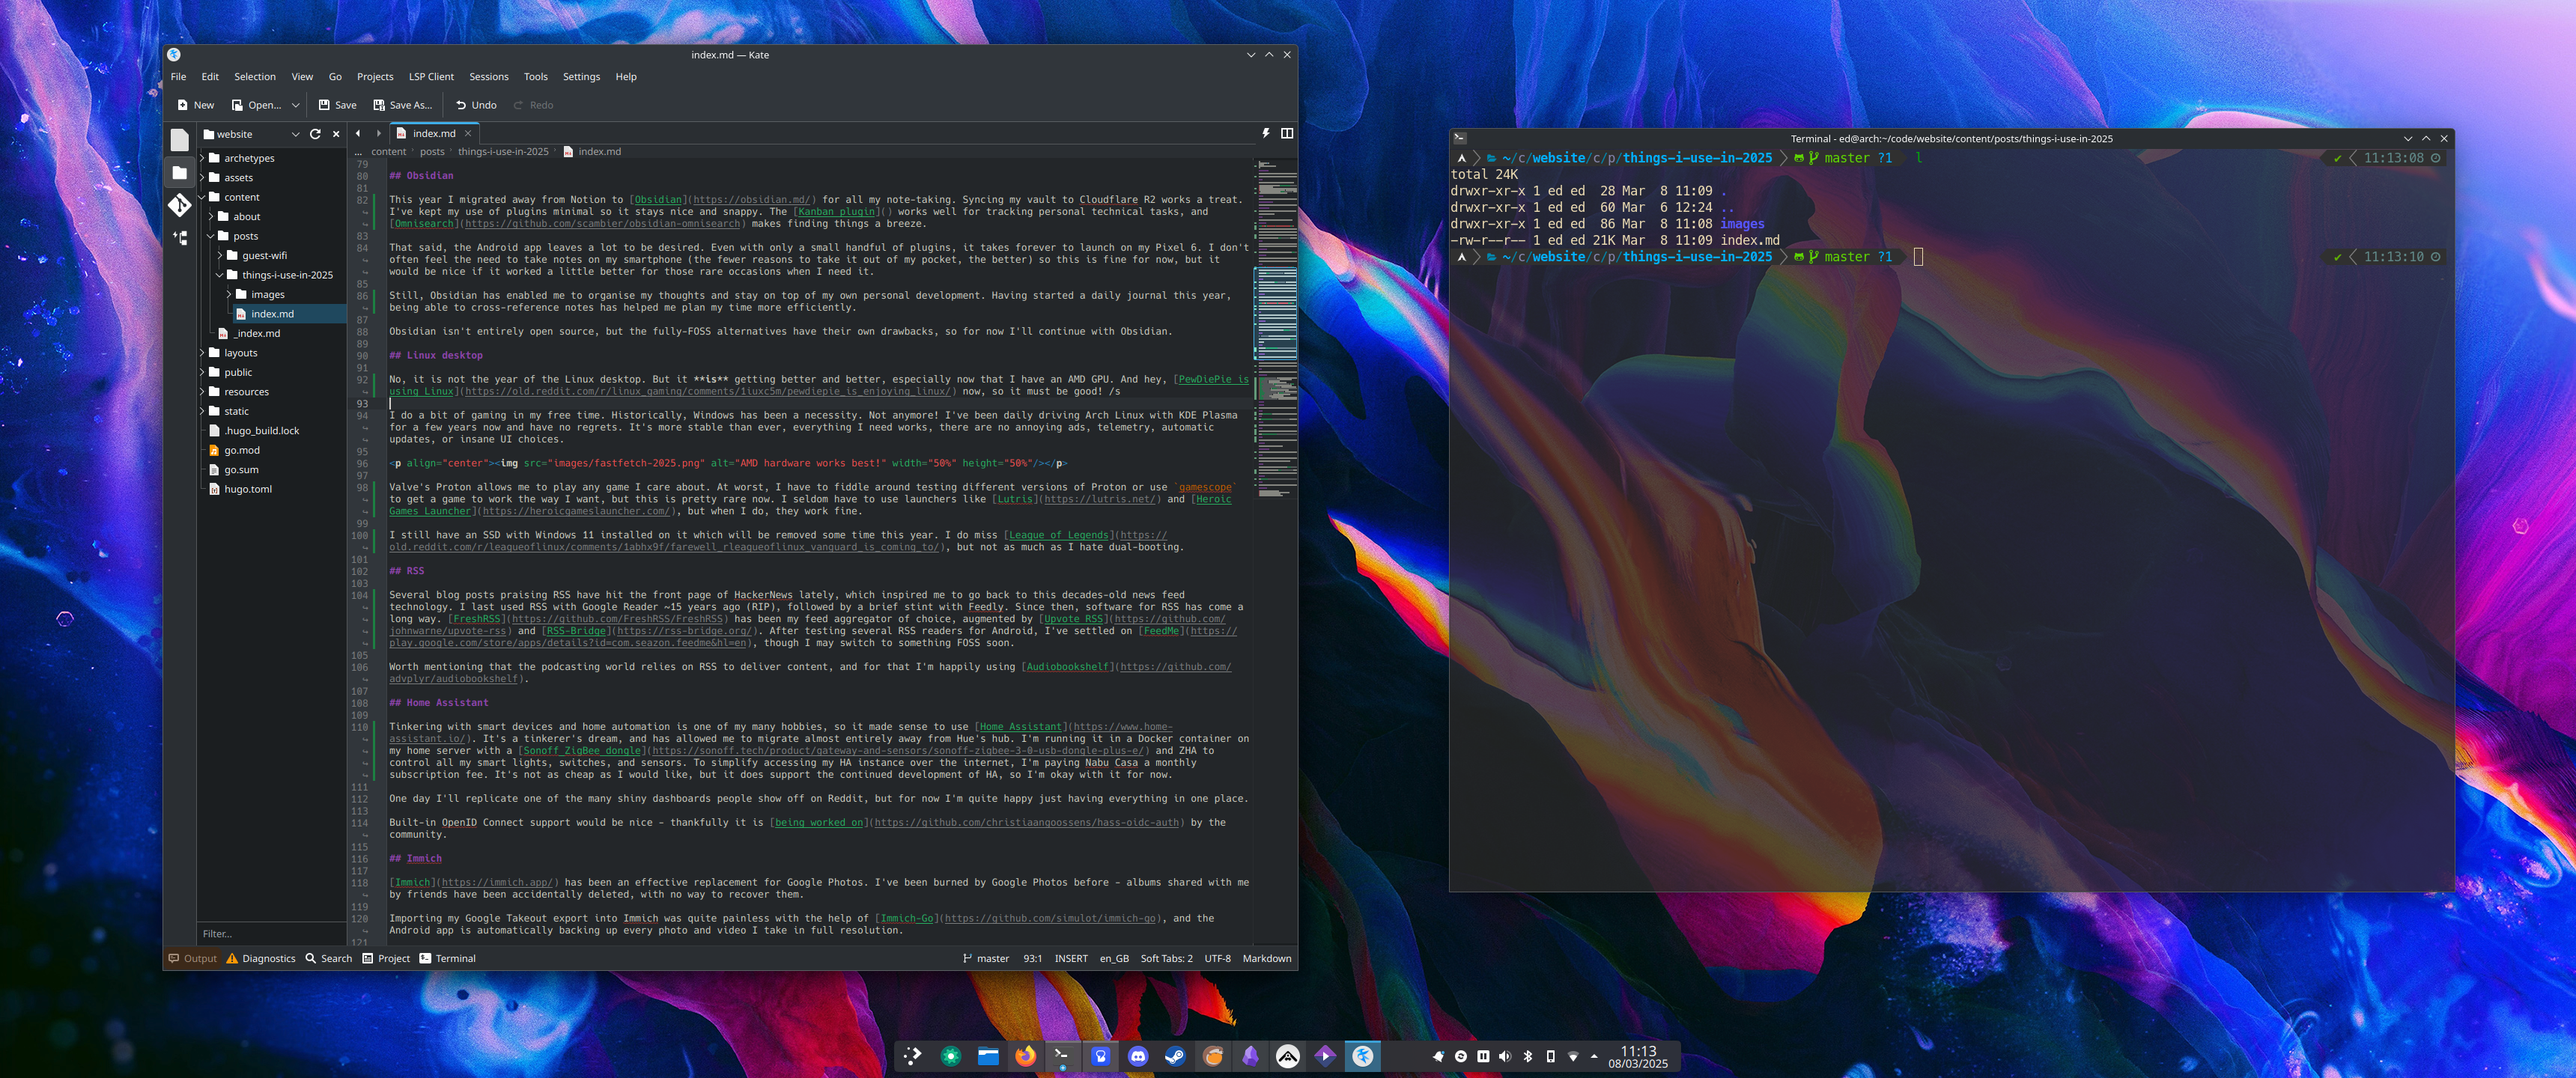2576x1078 pixels.
Task: Click the New document toolbar button
Action: 195,105
